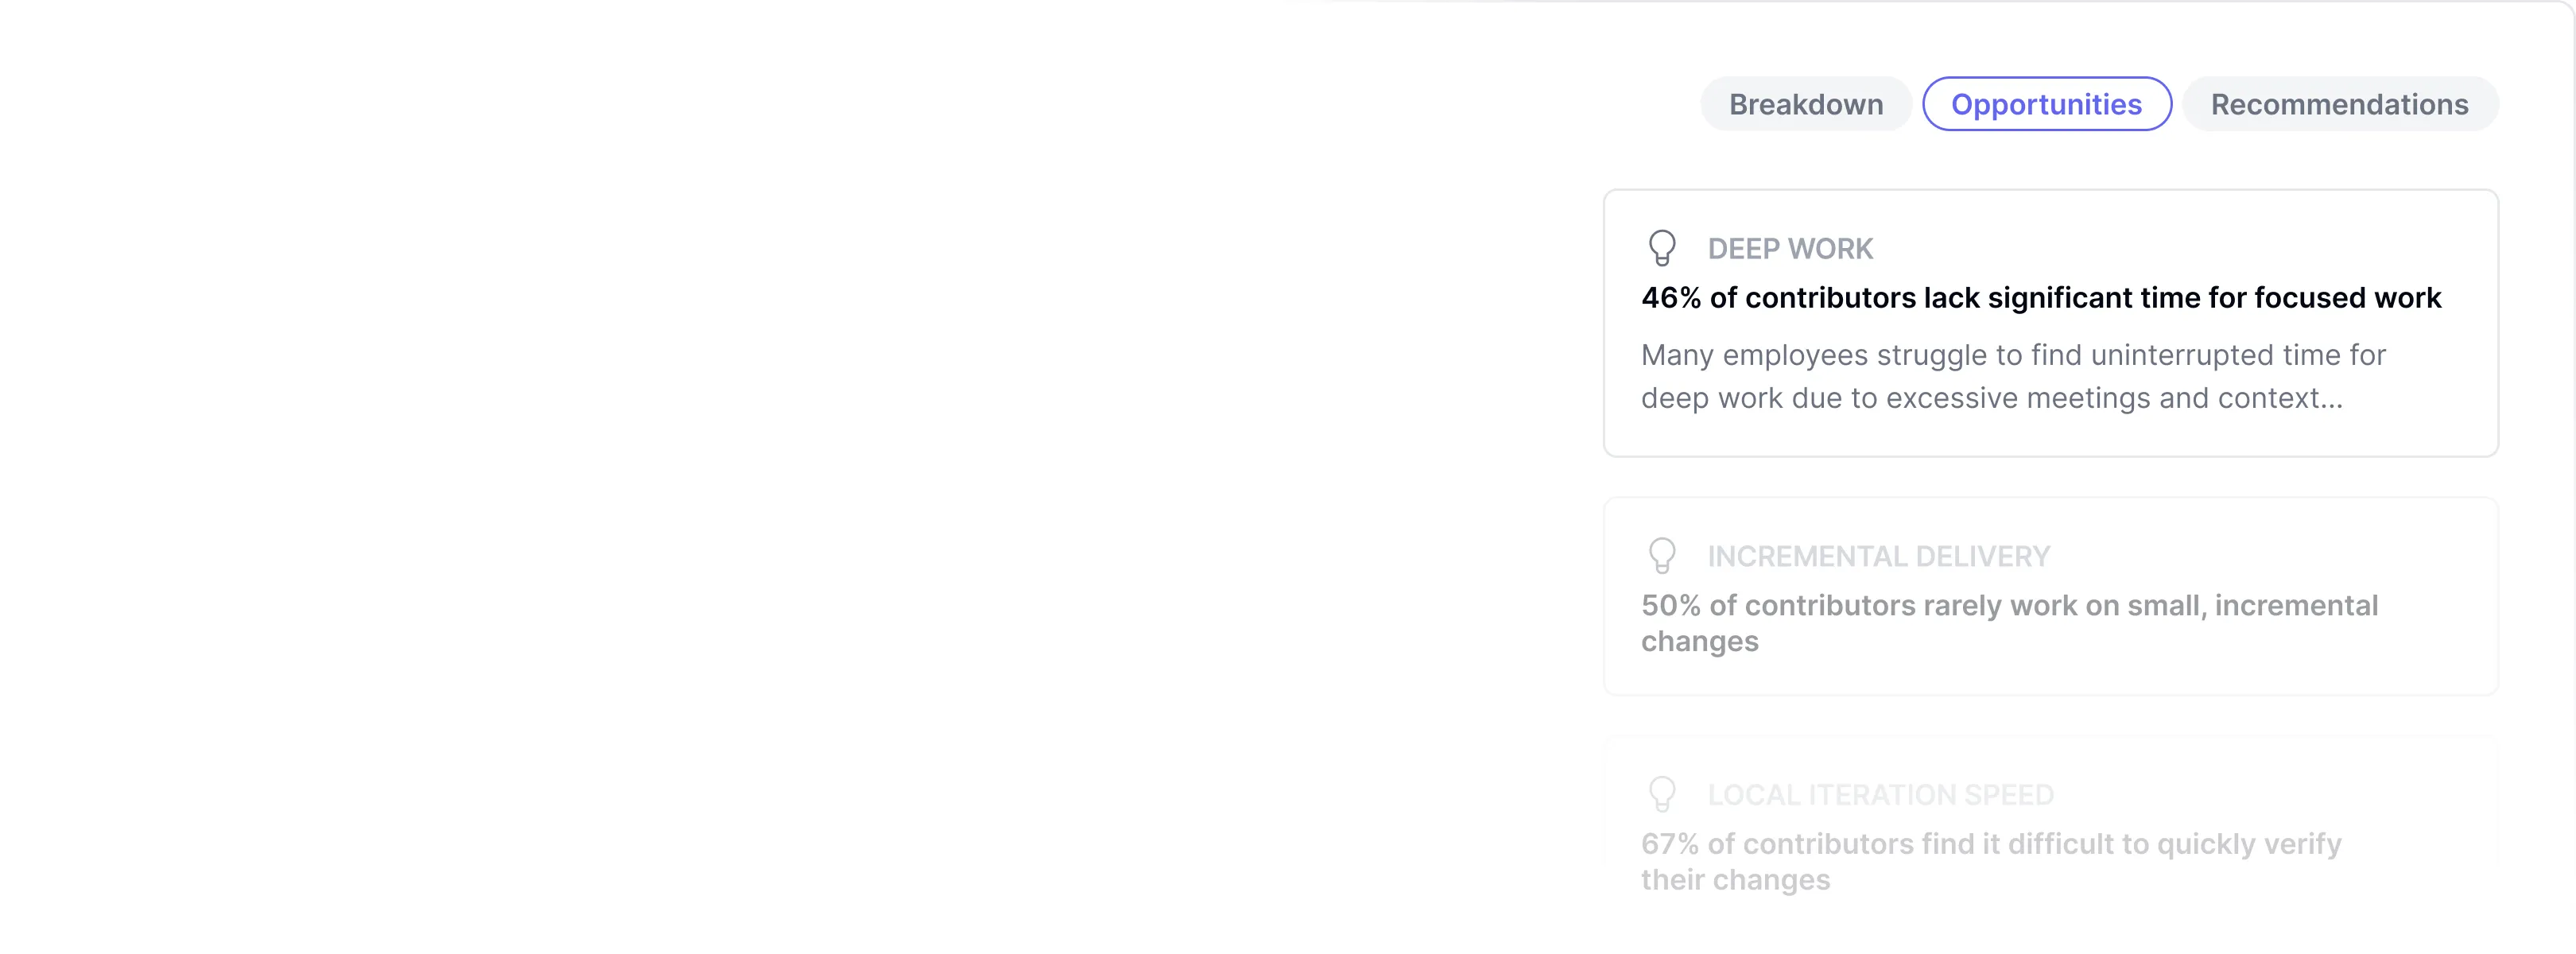The width and height of the screenshot is (2576, 954).
Task: Click the DEEP WORK category label
Action: click(x=1790, y=249)
